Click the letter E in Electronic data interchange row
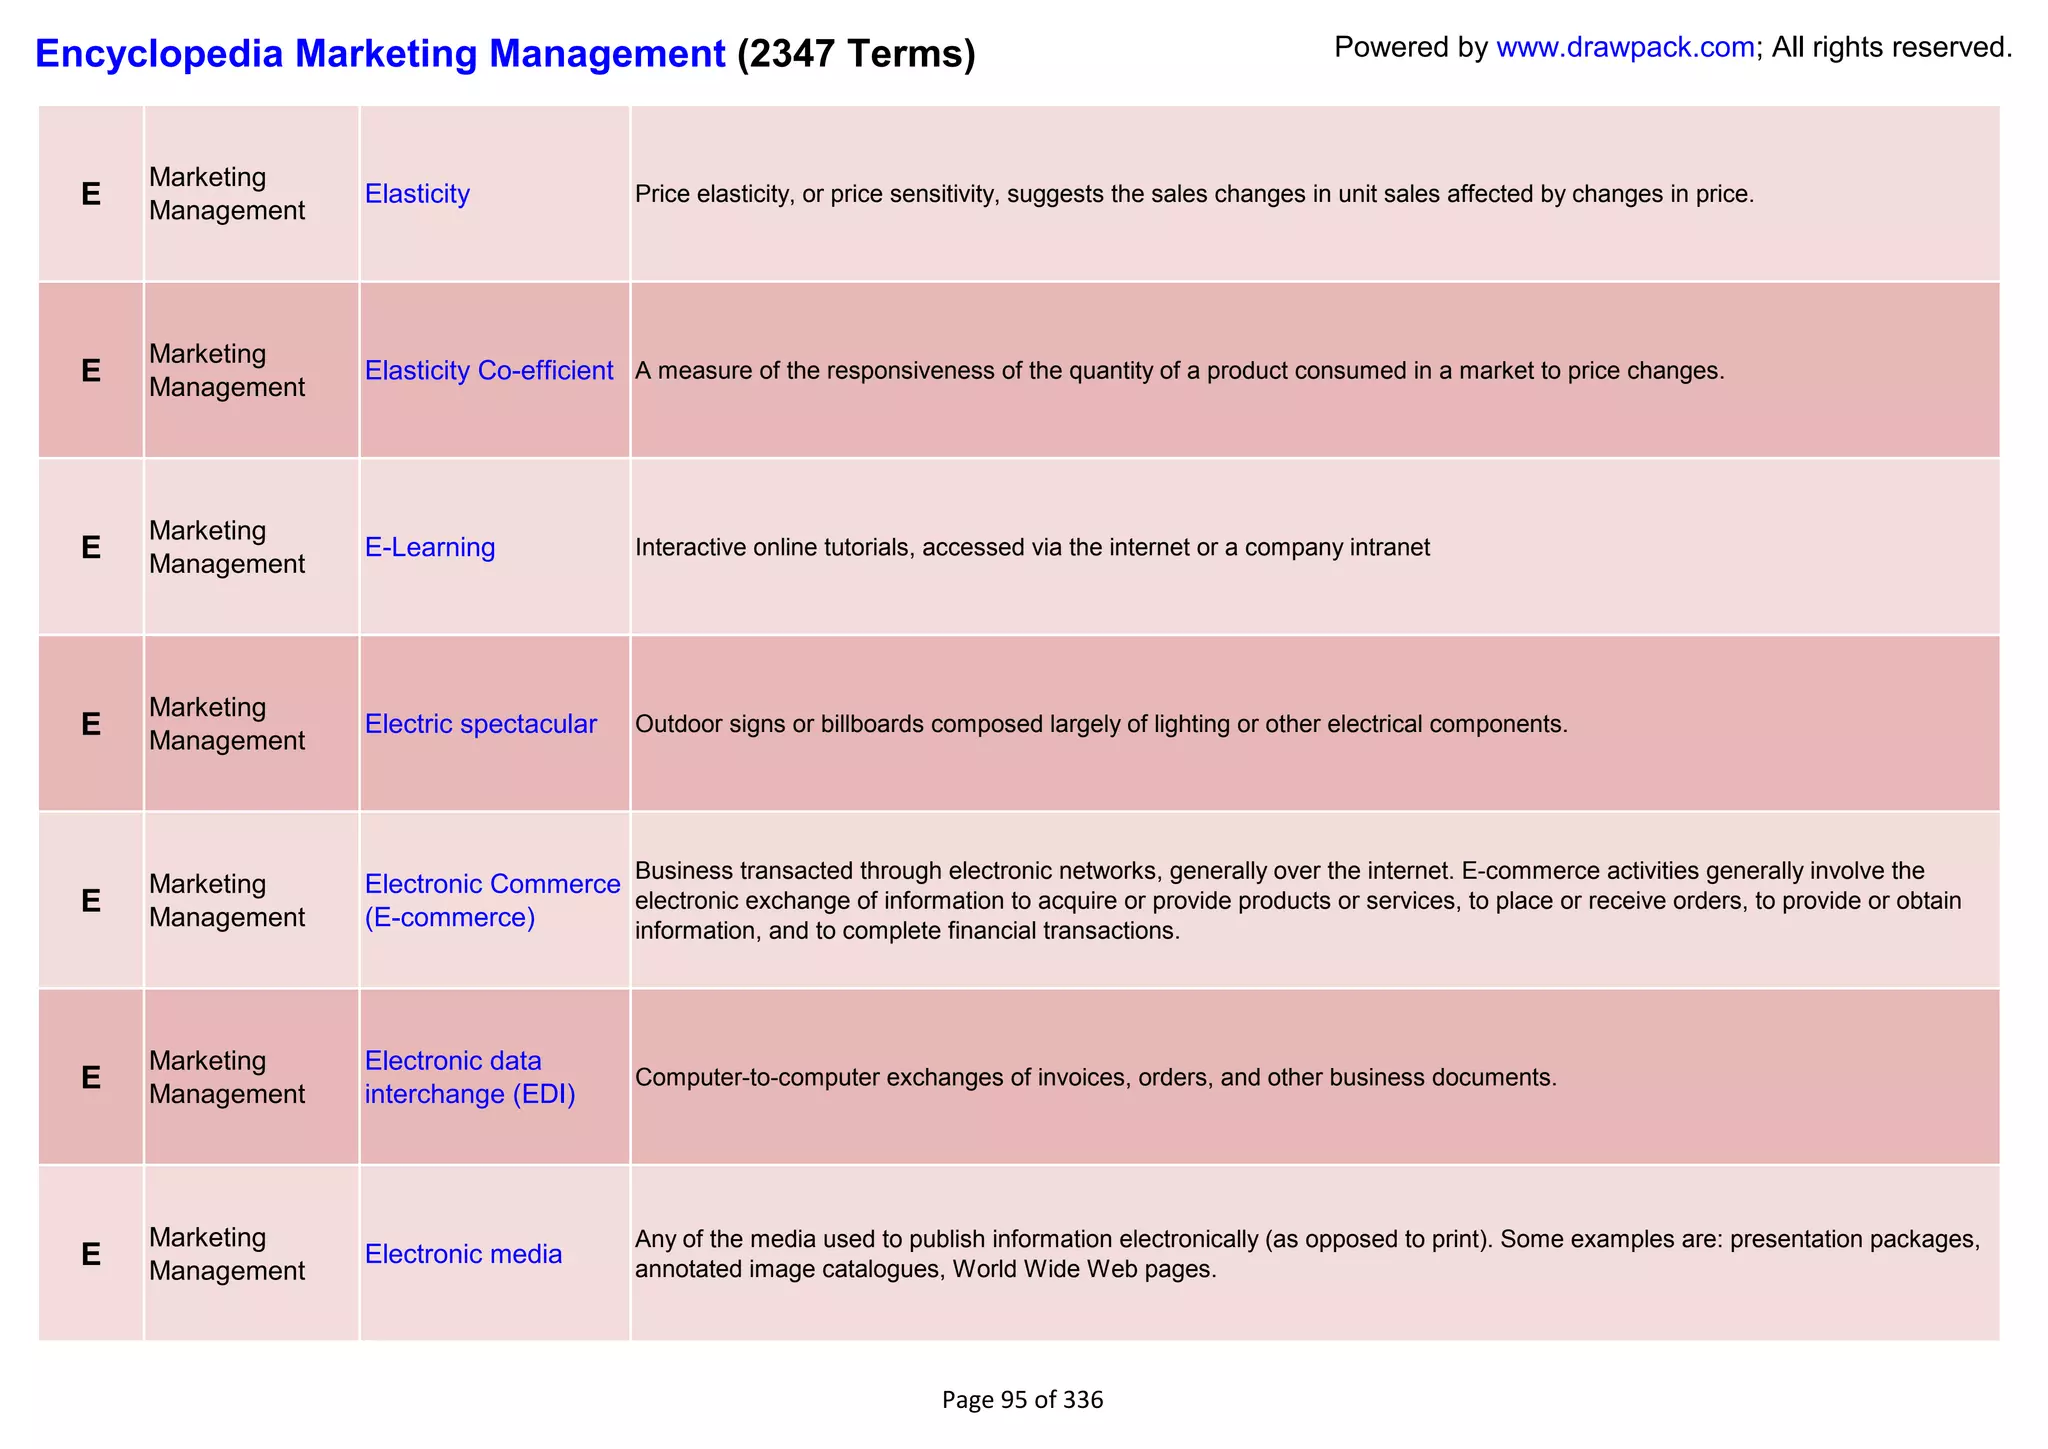 point(91,1077)
